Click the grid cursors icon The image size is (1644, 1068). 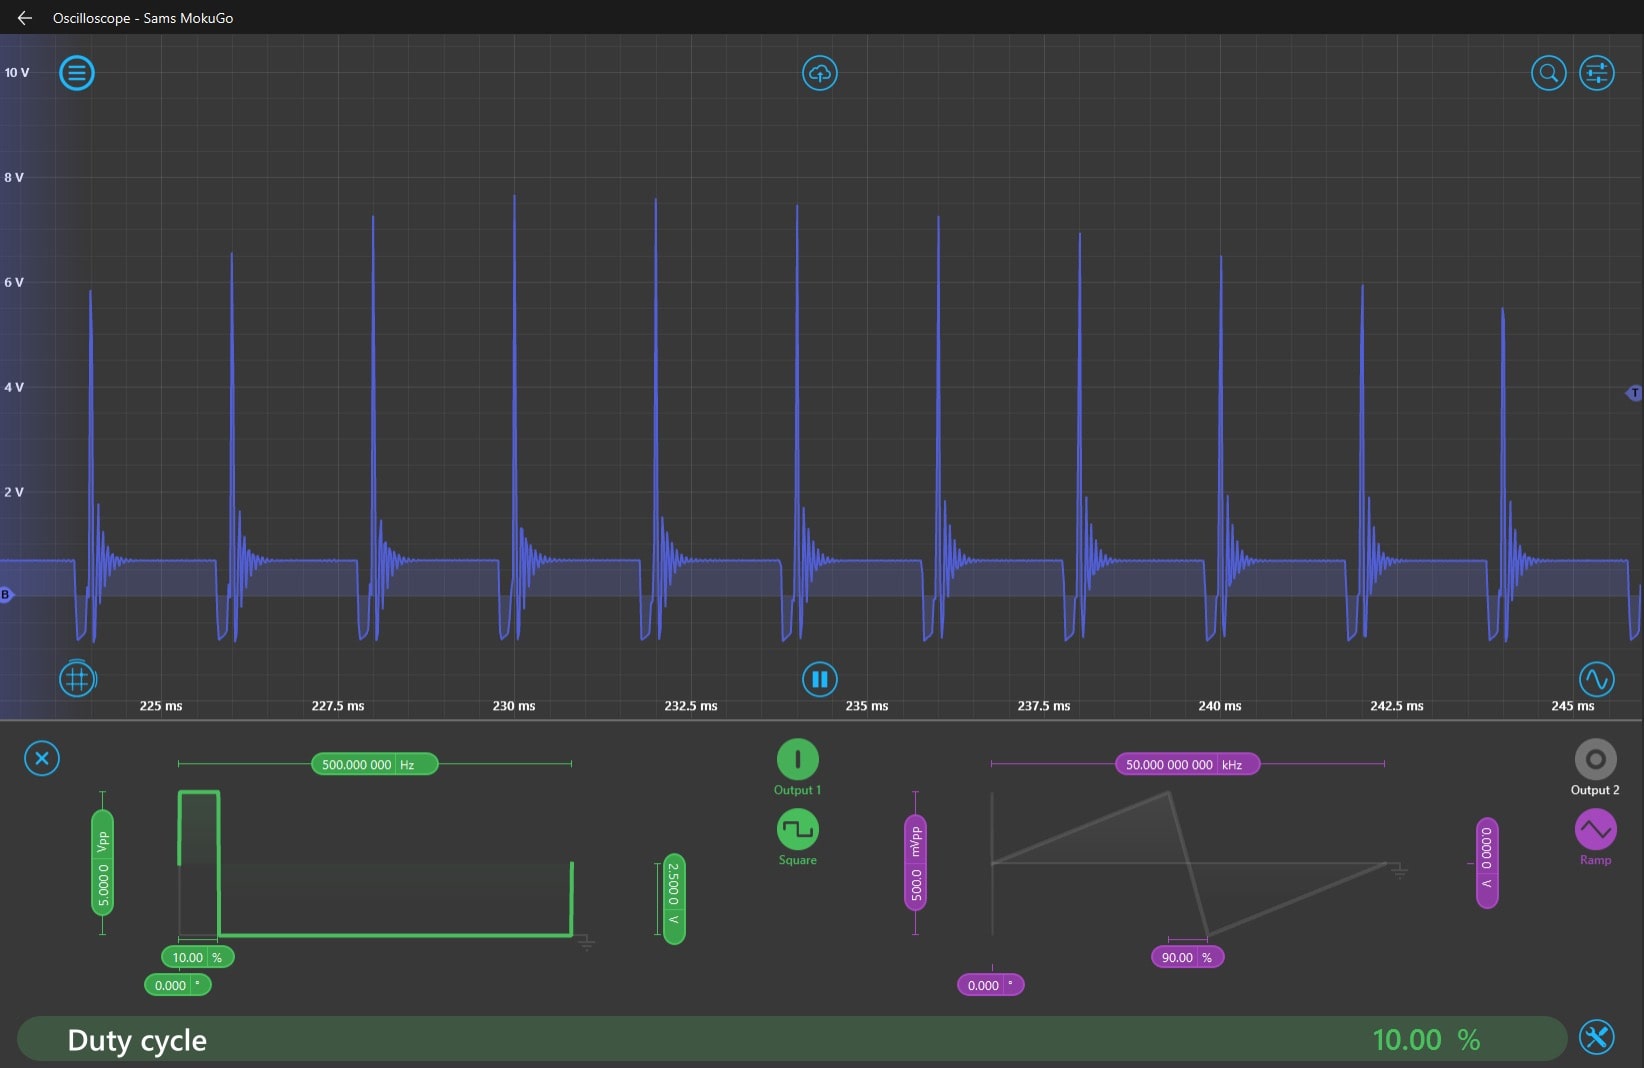(x=77, y=679)
